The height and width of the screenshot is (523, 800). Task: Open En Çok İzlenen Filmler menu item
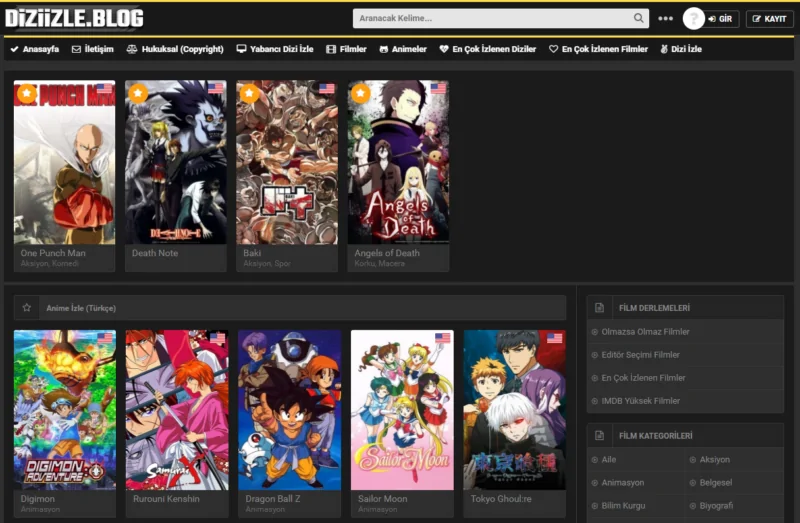[x=598, y=49]
